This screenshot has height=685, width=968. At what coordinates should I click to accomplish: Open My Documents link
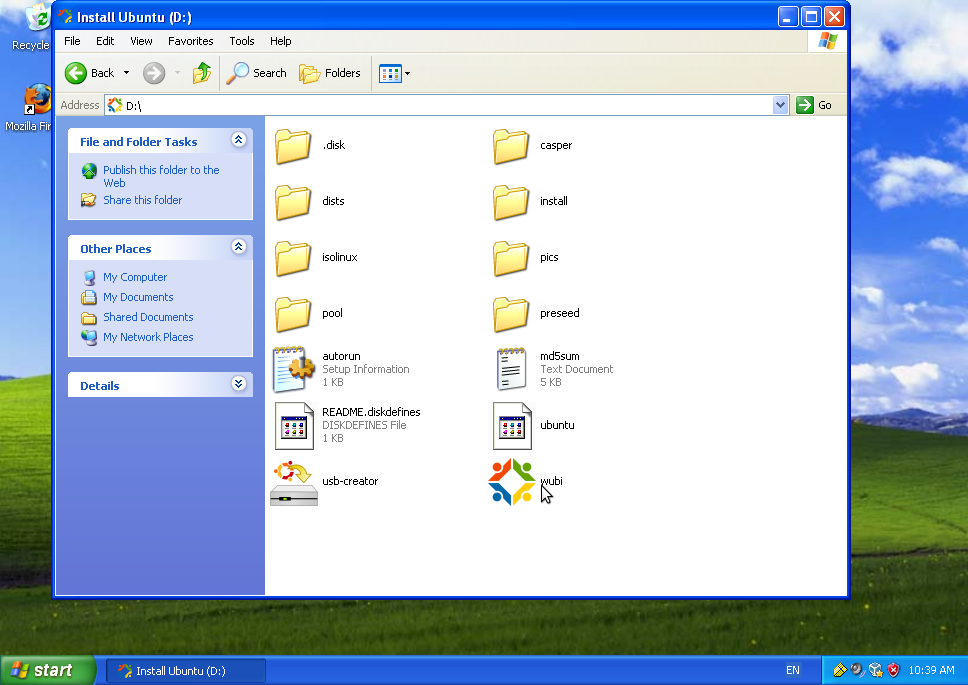click(138, 297)
